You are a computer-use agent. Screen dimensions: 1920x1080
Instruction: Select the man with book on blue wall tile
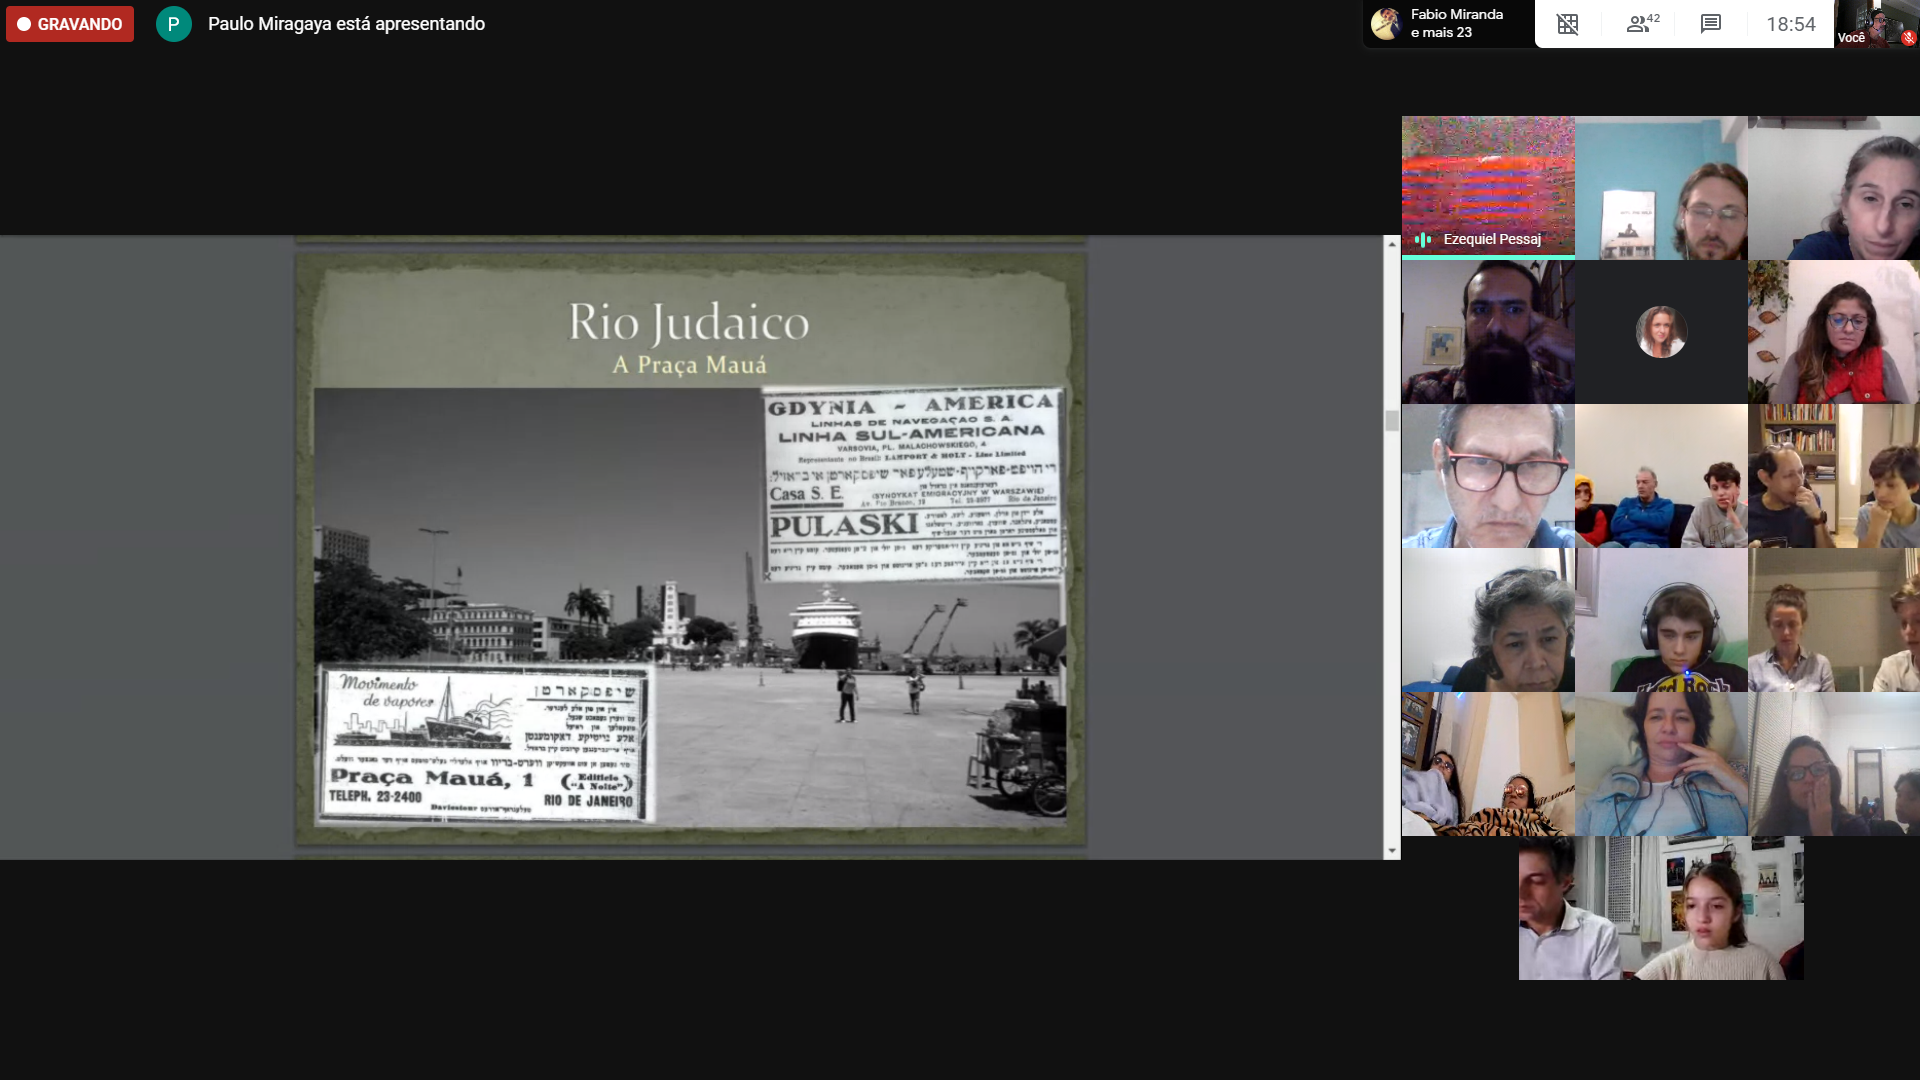pyautogui.click(x=1661, y=188)
